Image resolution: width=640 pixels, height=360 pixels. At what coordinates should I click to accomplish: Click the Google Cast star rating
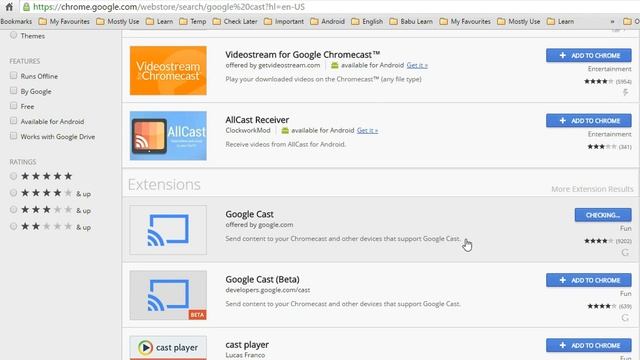click(x=598, y=241)
